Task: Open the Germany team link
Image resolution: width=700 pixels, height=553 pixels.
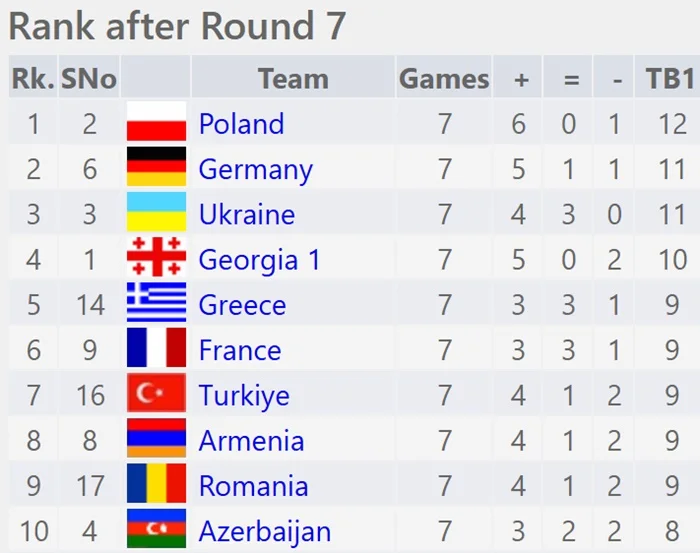Action: tap(255, 169)
